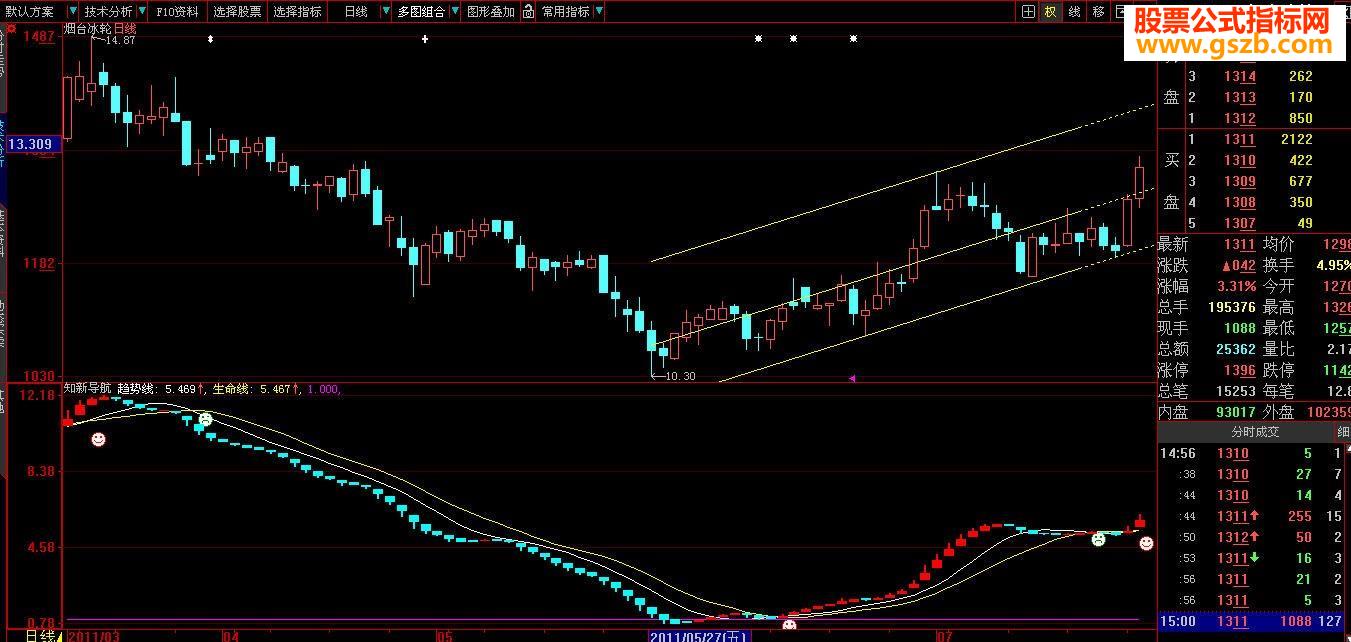
Task: Open the 默认方案 scheme menu
Action: coord(28,12)
